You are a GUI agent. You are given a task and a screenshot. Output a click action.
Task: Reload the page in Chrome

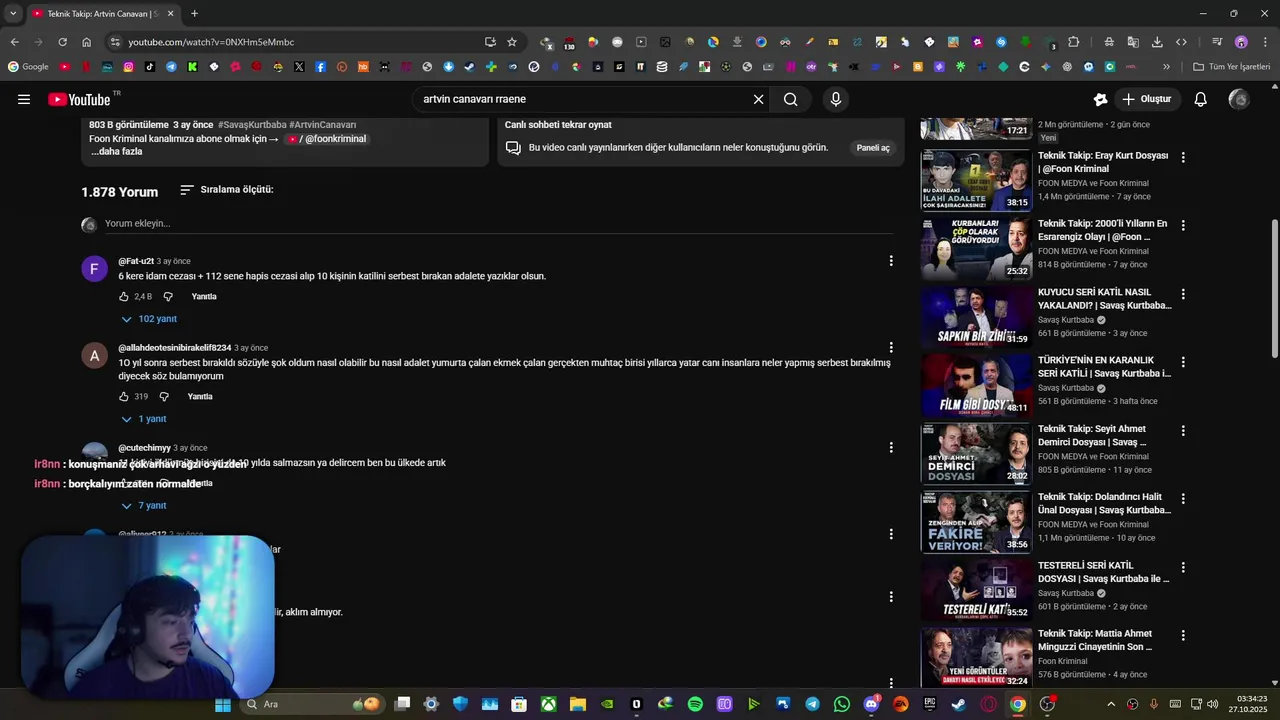click(x=62, y=42)
